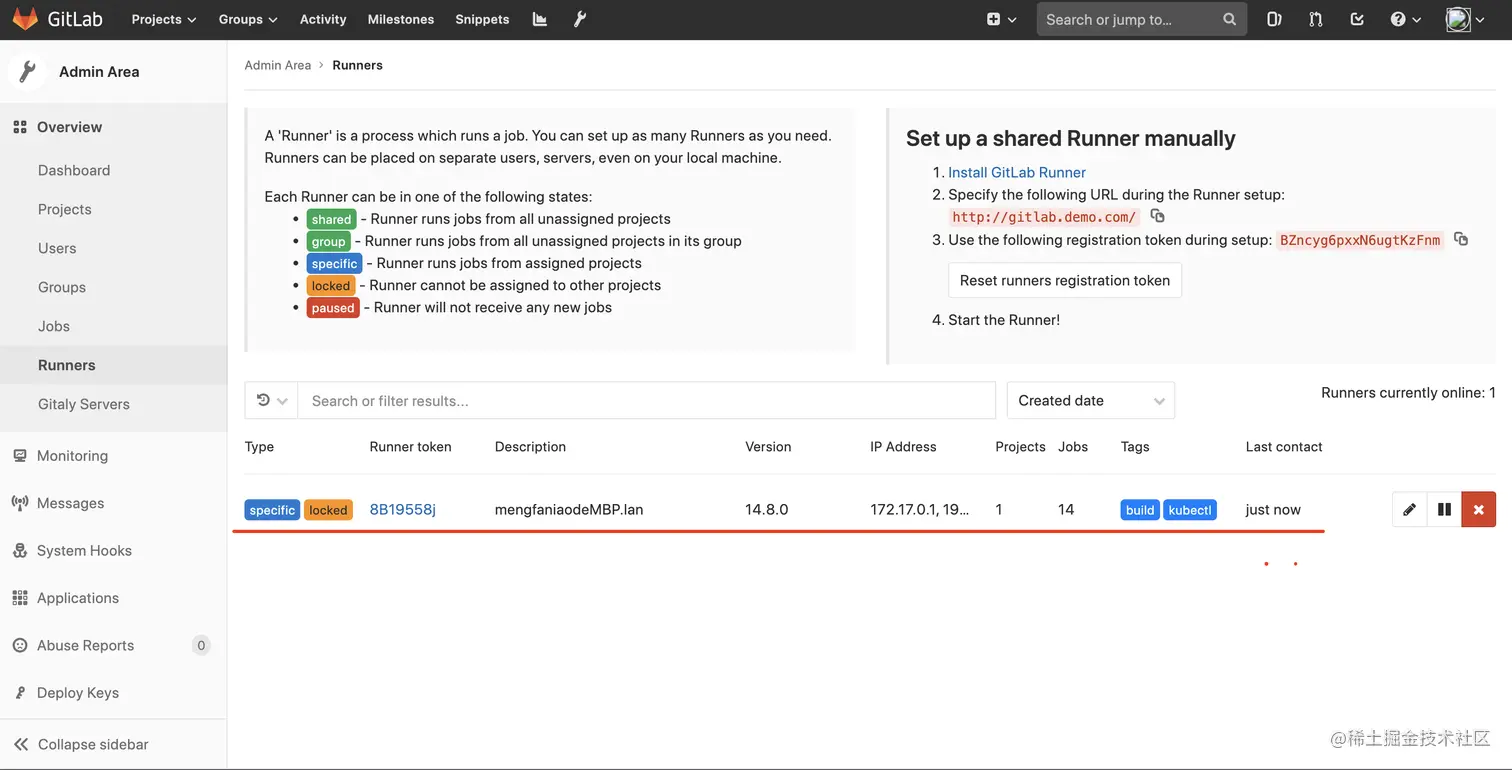Click the mengfaniaodeMBP.lan description
This screenshot has height=770, width=1512.
click(569, 509)
